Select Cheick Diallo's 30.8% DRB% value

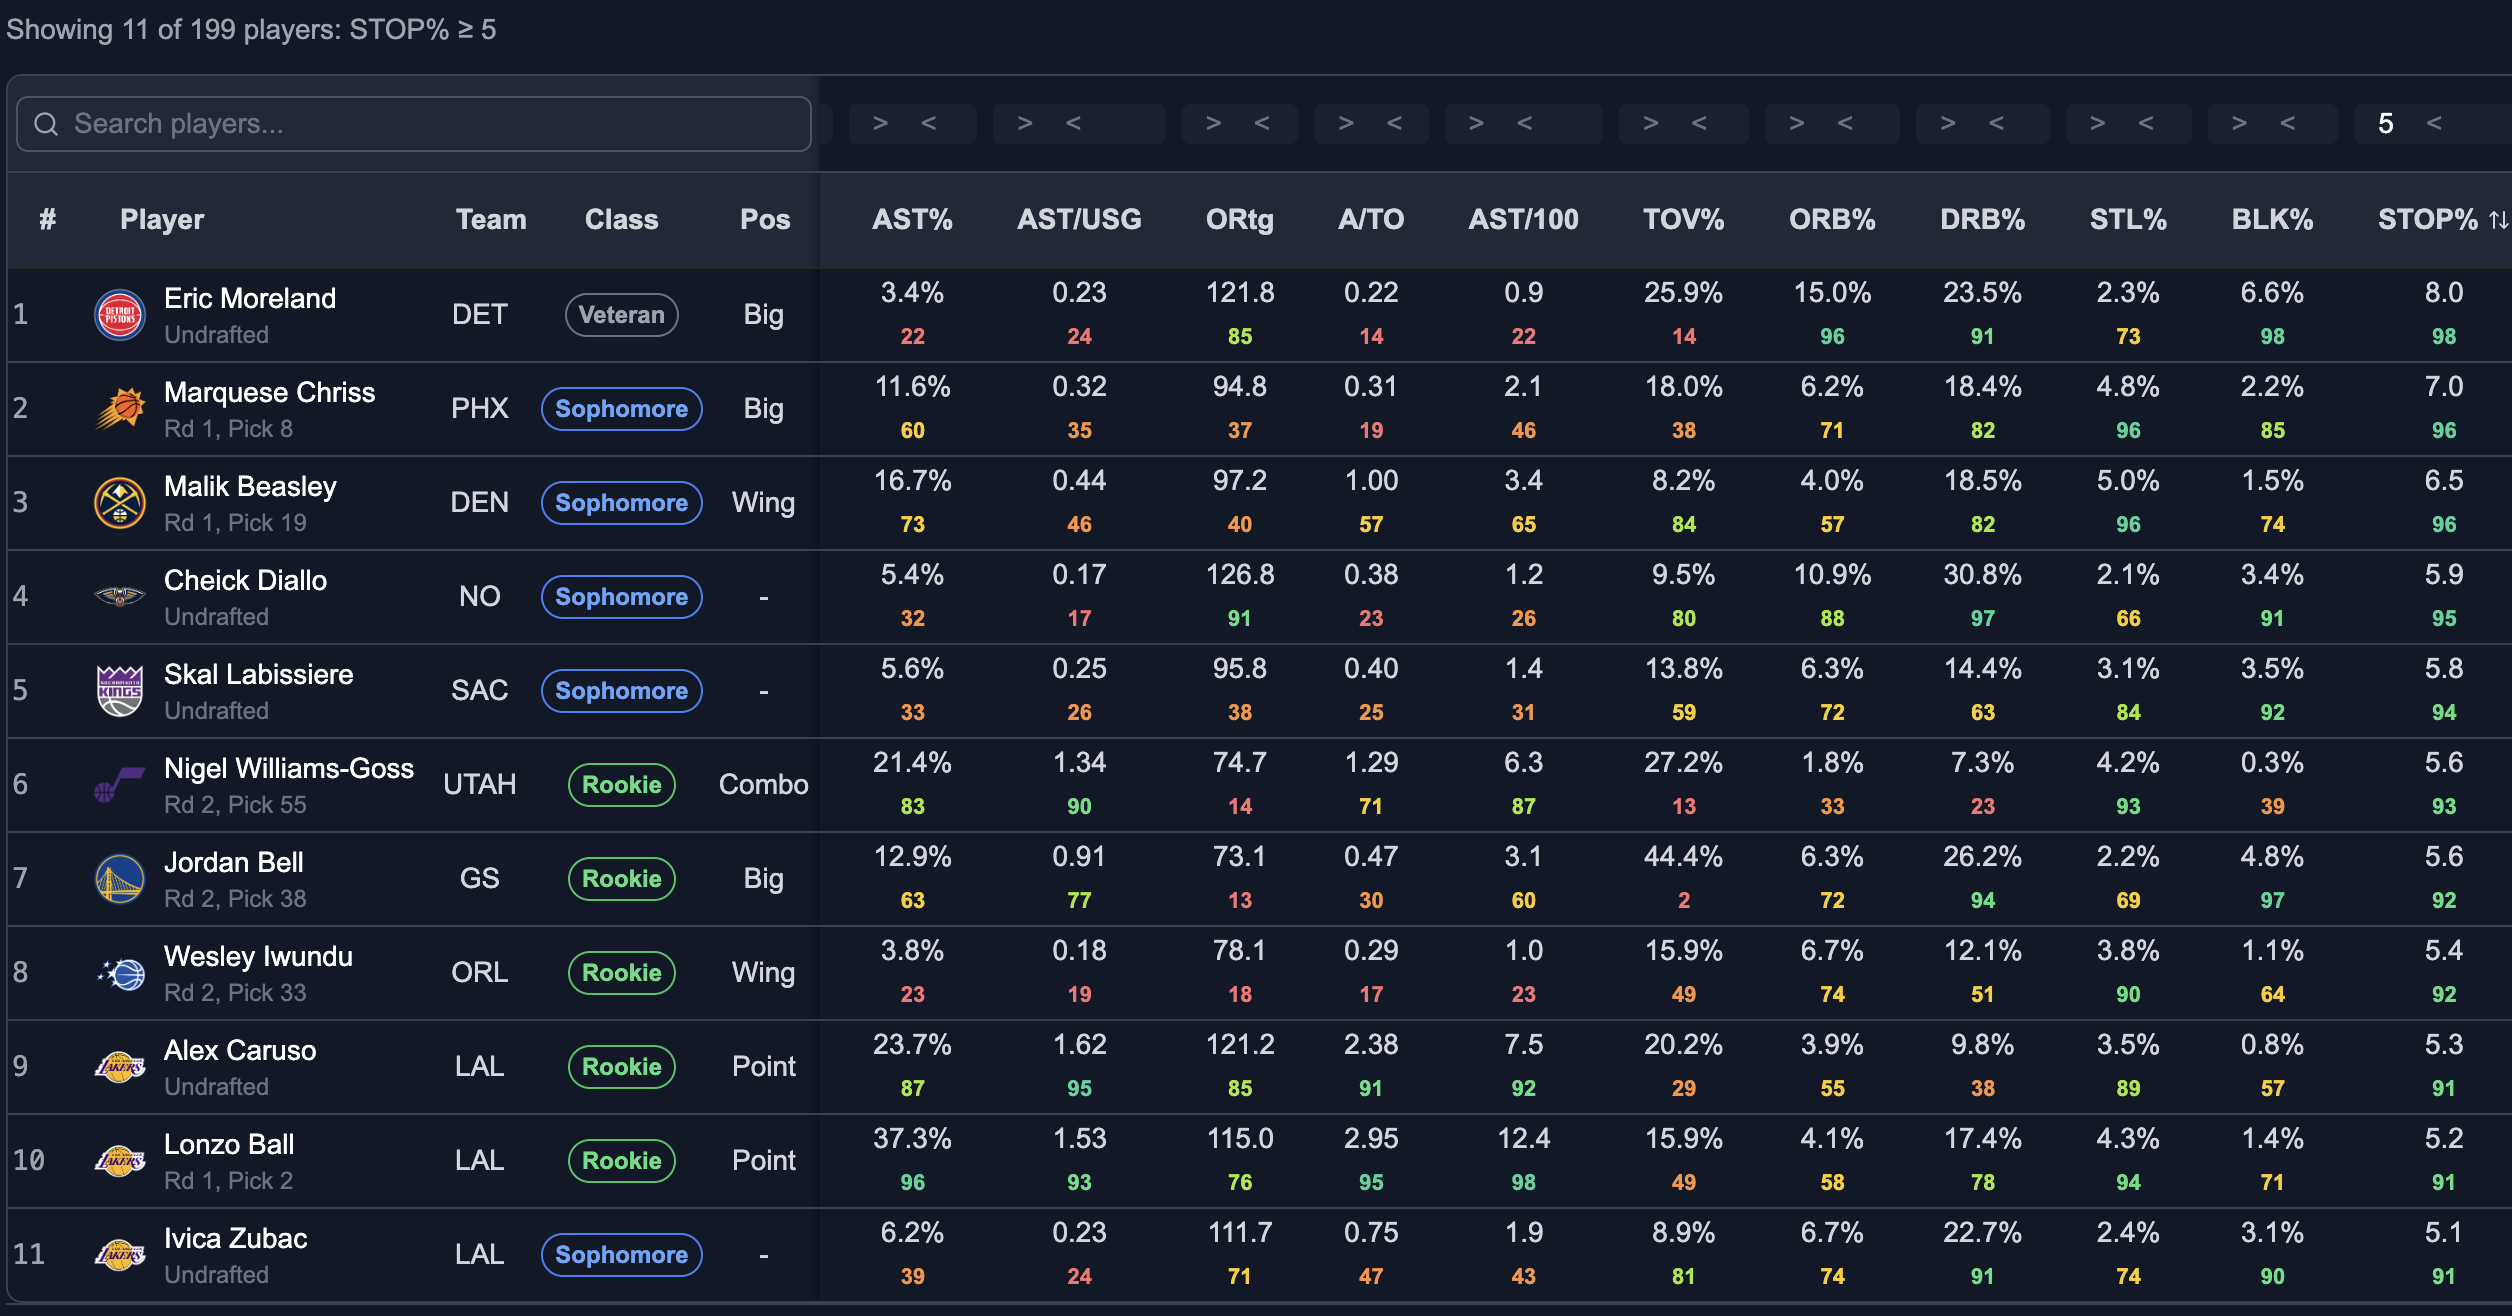coord(1982,575)
